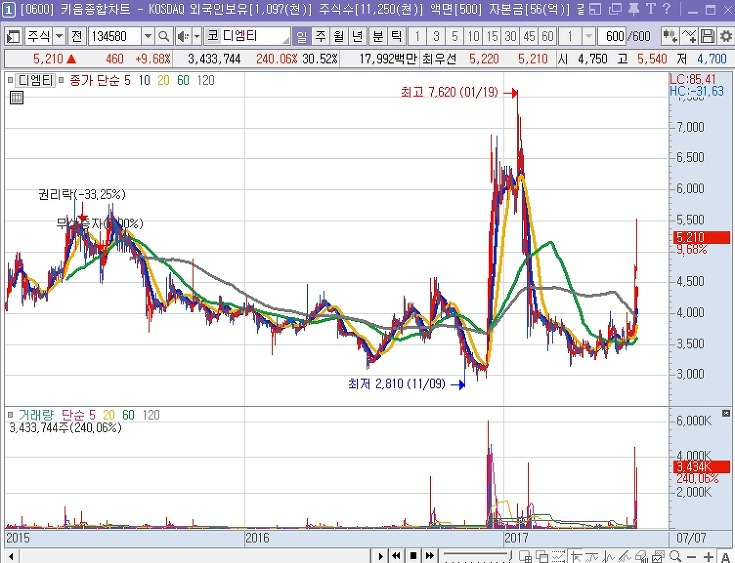
Task: Click the cursor arrow crosshair tool icon
Action: [576, 556]
